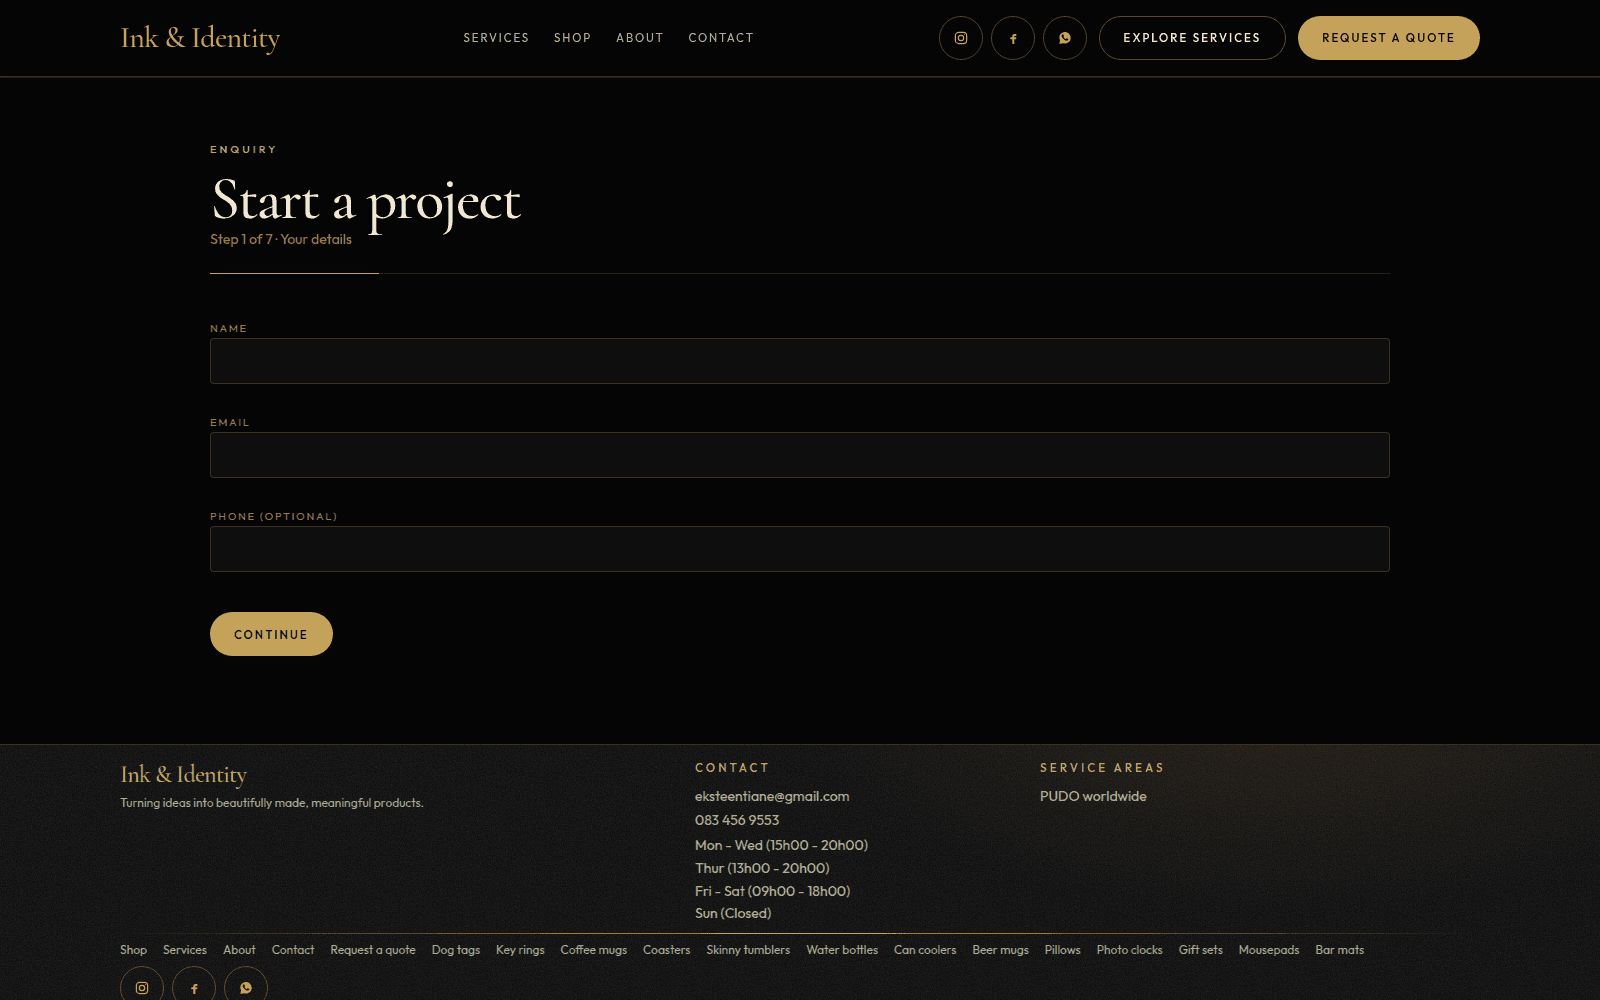
Task: Open the Can coolers footer link
Action: (925, 950)
